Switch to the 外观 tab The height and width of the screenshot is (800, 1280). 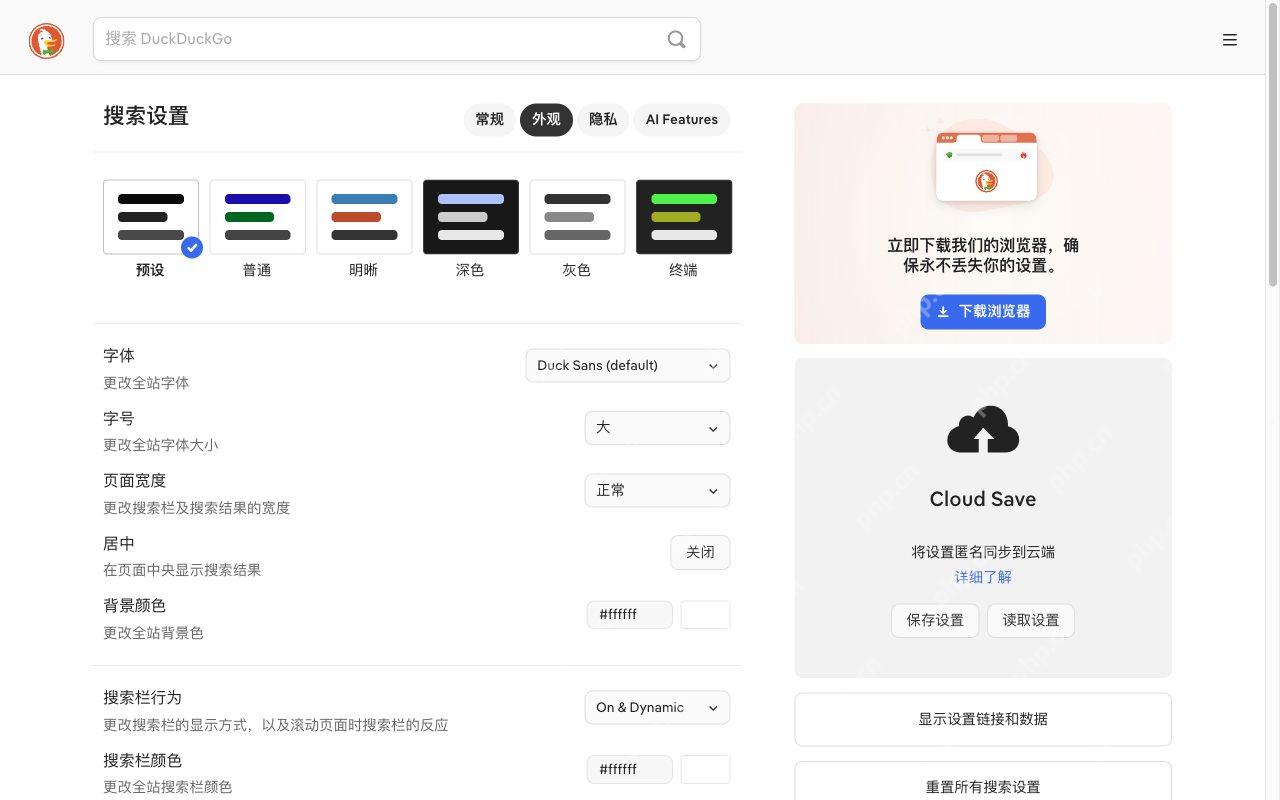click(546, 120)
